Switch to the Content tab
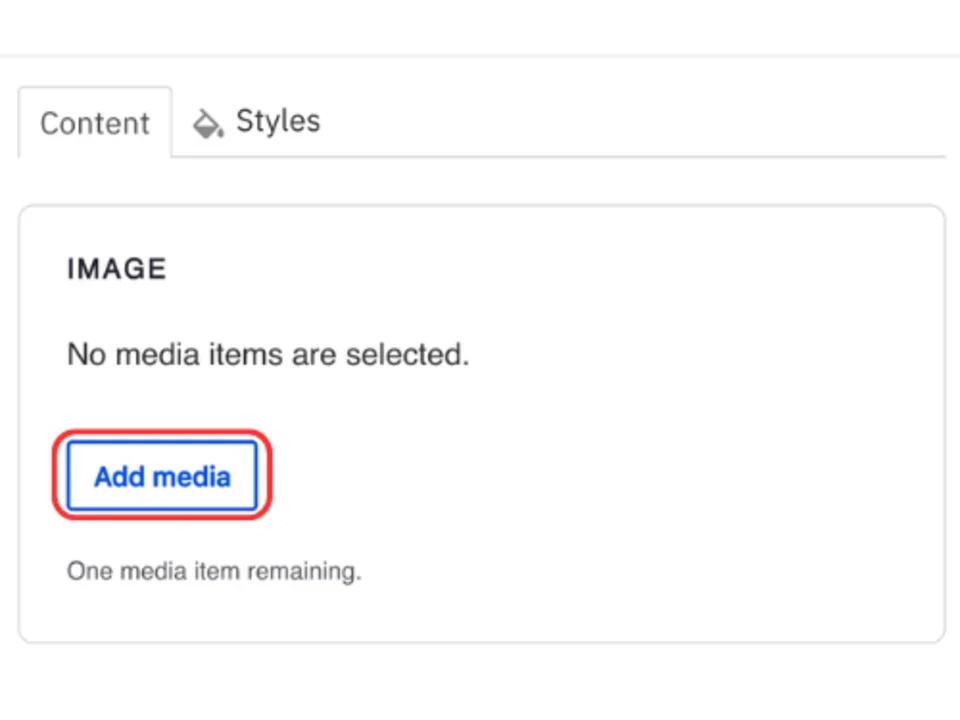This screenshot has height=720, width=960. tap(95, 123)
